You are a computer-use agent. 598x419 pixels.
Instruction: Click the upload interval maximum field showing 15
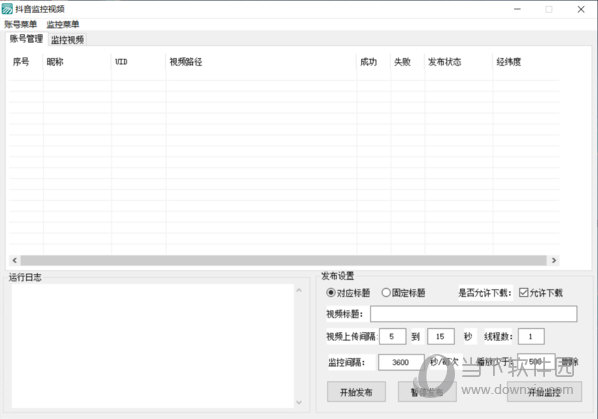coord(440,337)
